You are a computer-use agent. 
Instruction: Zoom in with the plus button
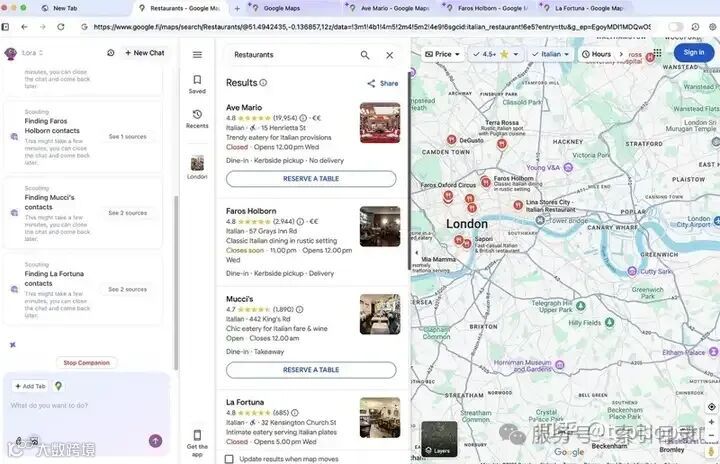[711, 422]
